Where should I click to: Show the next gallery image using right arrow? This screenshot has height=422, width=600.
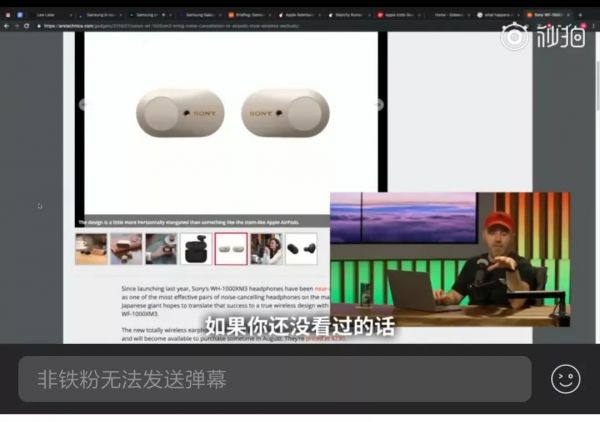click(379, 104)
